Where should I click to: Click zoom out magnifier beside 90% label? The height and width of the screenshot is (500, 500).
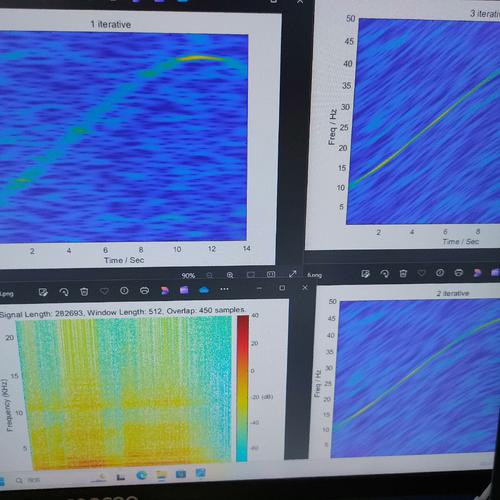point(210,275)
